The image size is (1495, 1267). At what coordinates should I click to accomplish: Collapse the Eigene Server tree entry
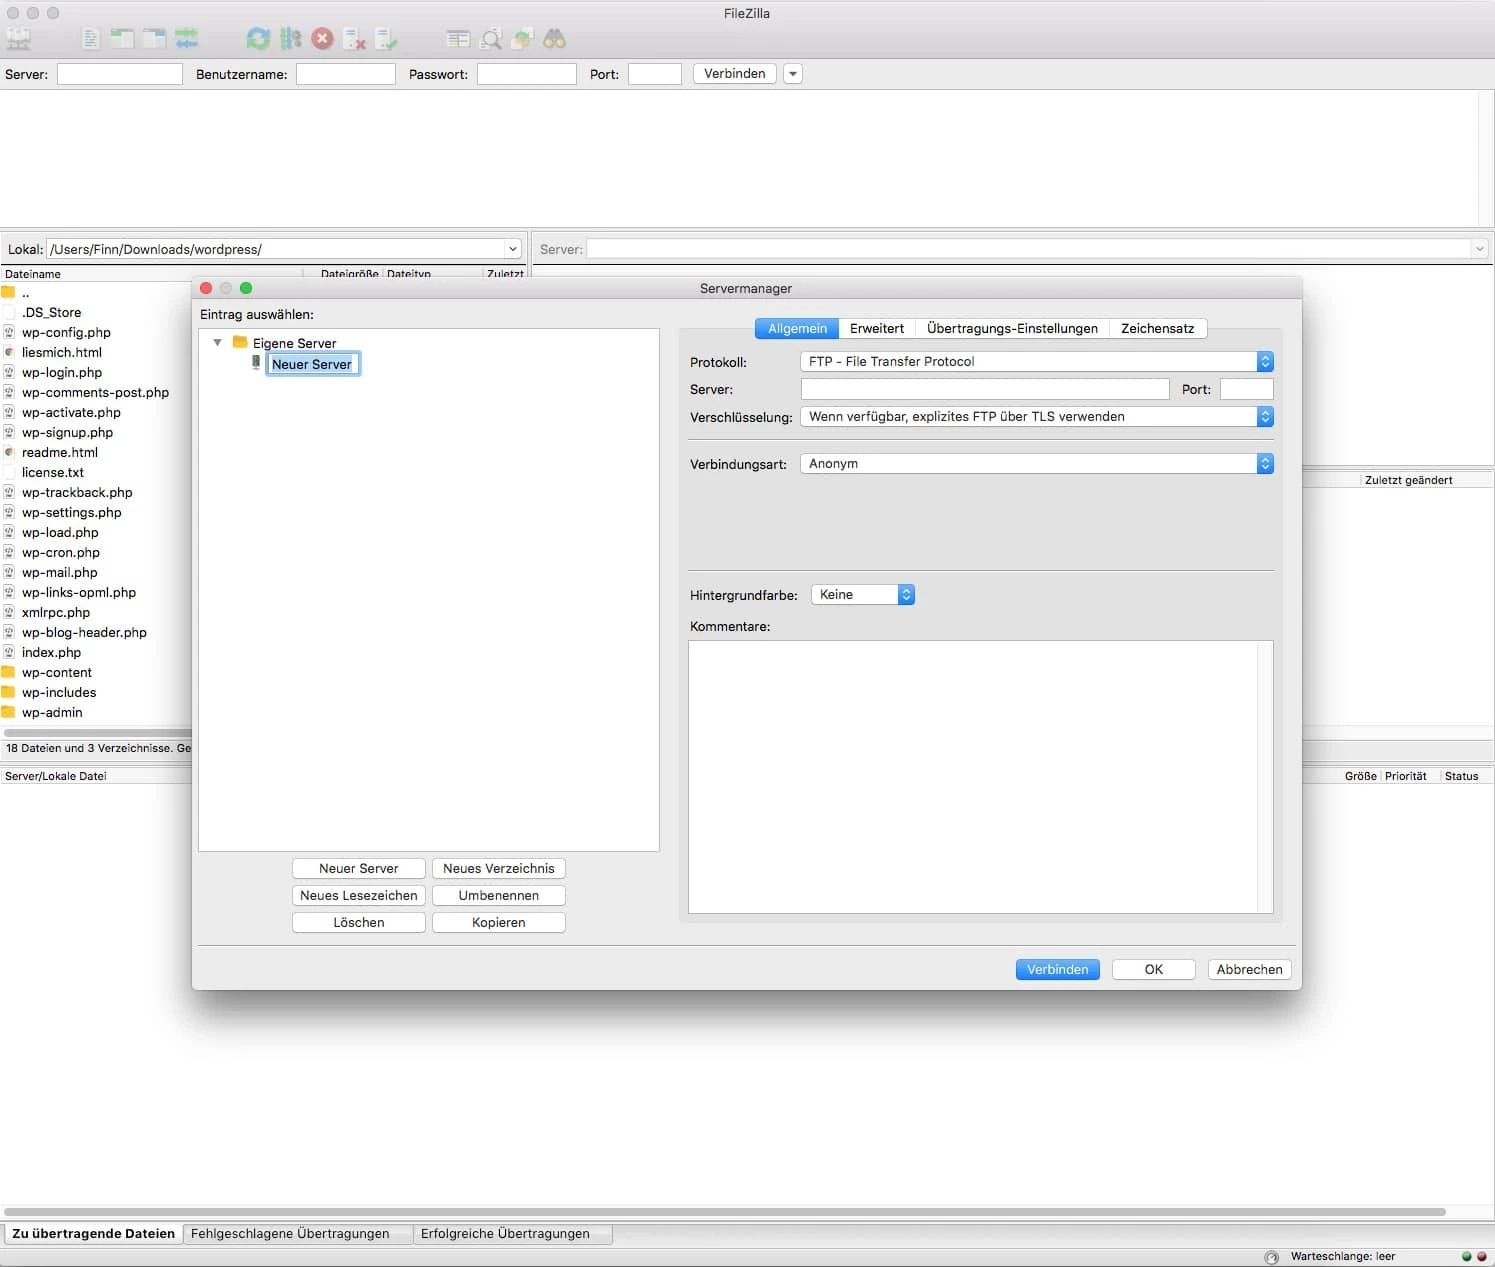click(x=218, y=342)
